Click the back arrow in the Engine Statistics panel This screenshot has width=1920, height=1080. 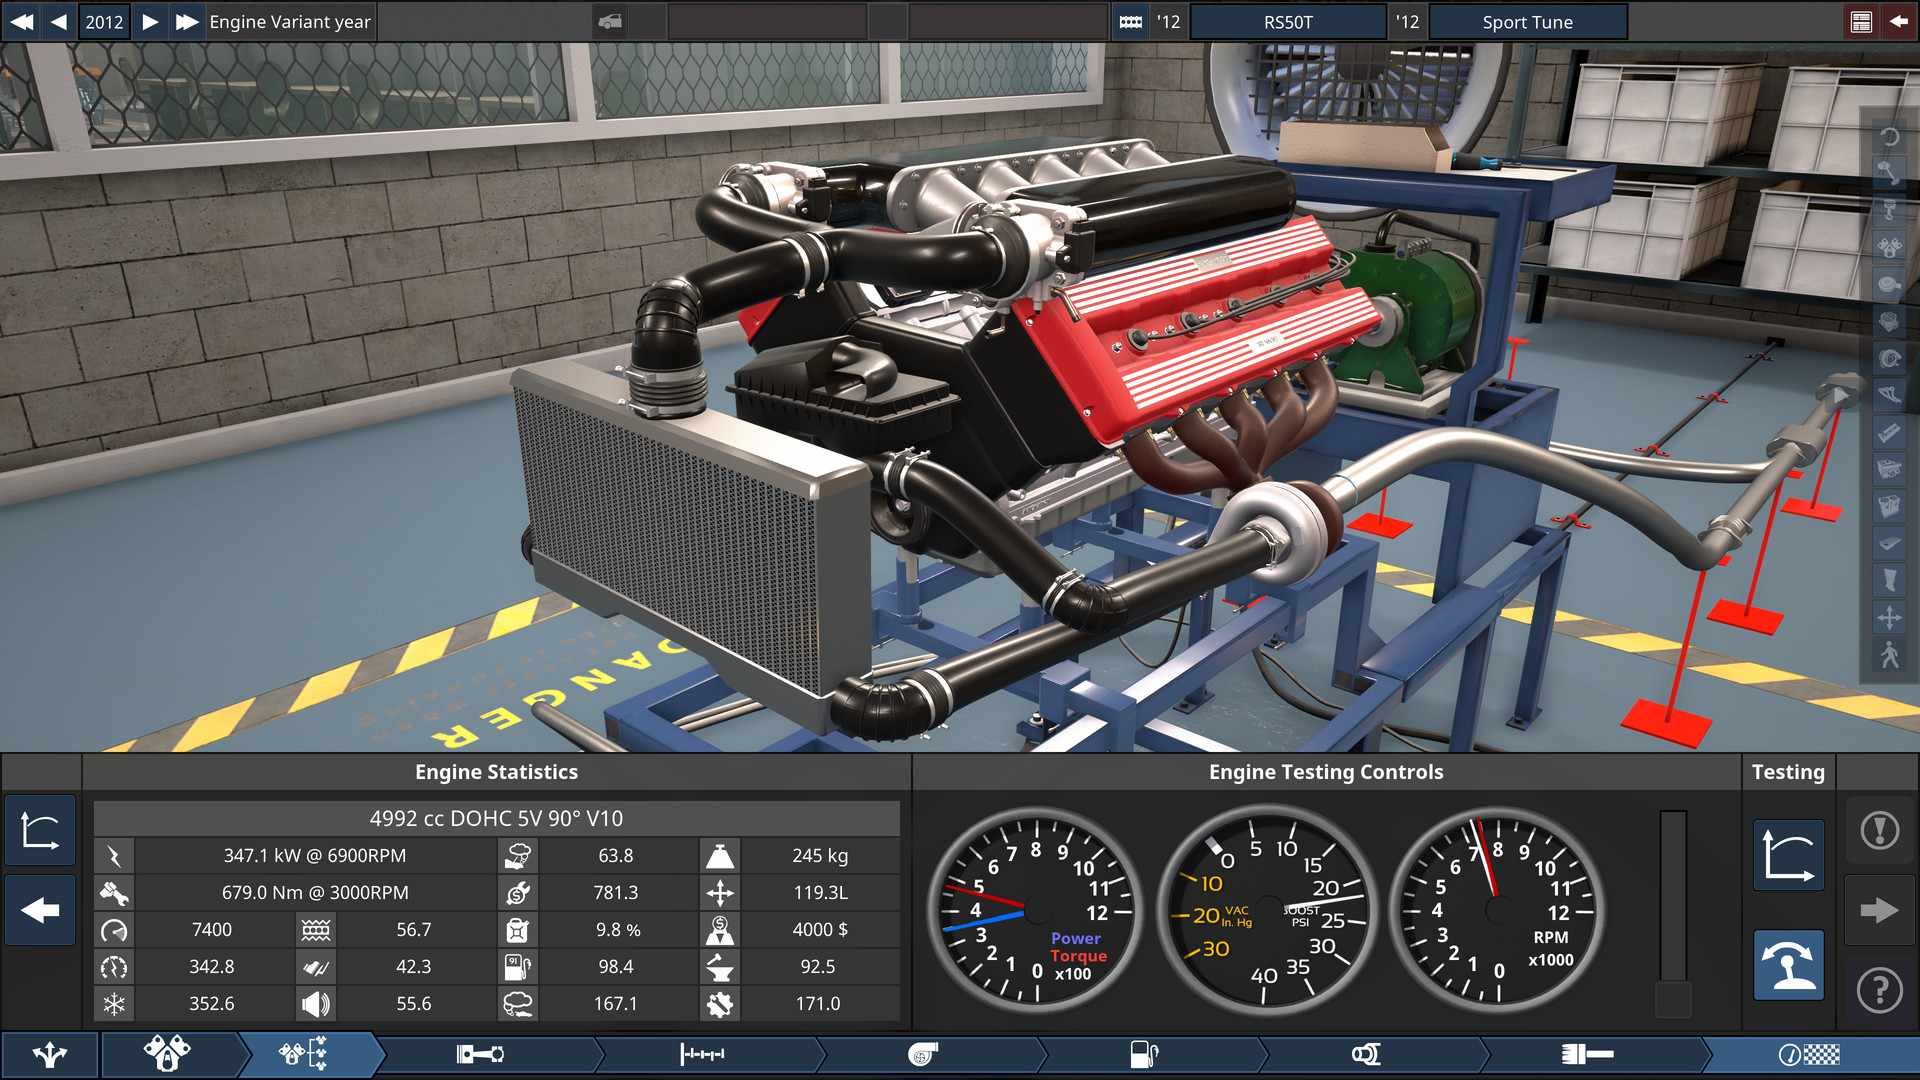pos(40,910)
